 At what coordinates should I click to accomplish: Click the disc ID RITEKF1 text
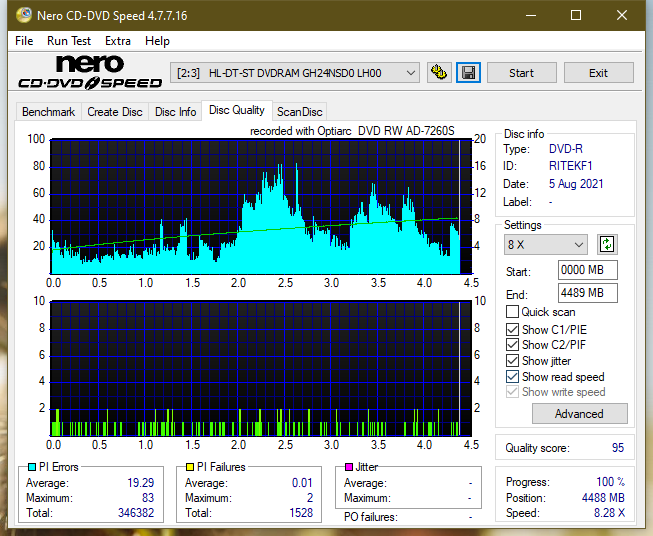point(570,166)
